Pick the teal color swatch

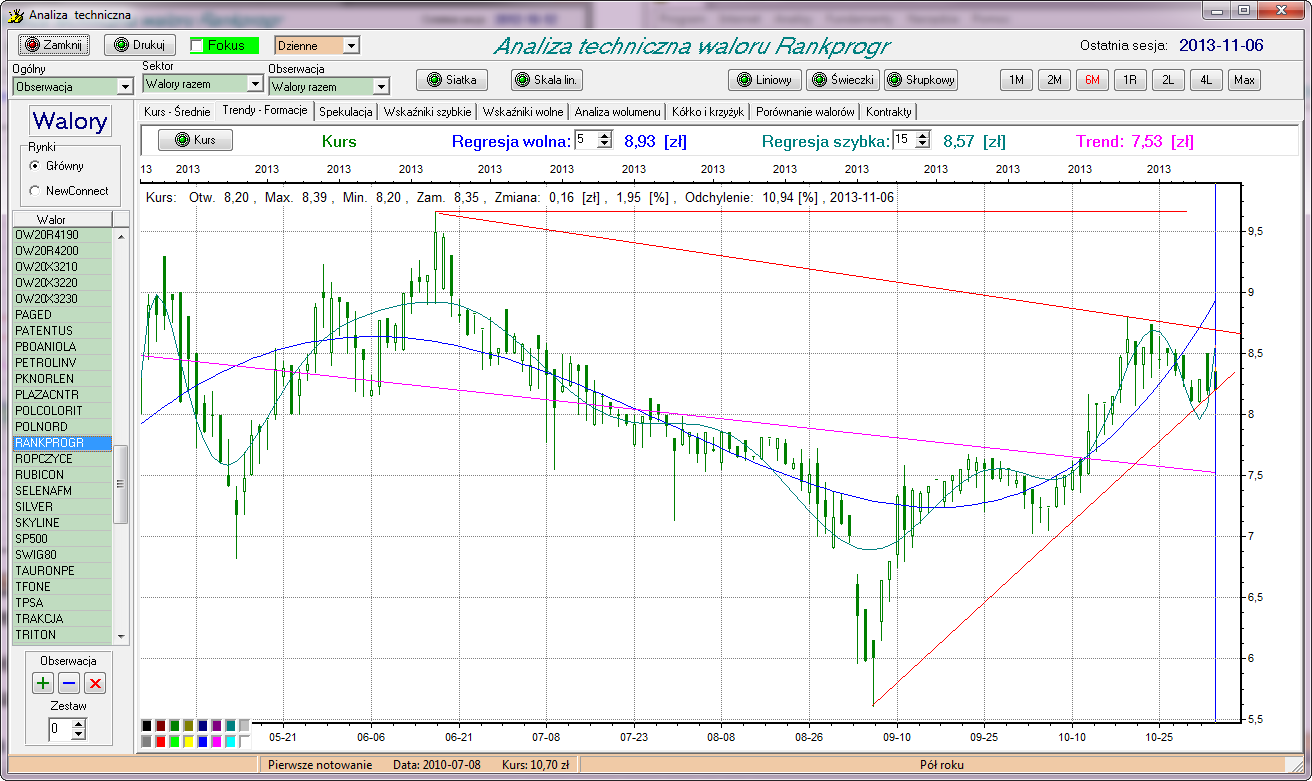pos(231,726)
